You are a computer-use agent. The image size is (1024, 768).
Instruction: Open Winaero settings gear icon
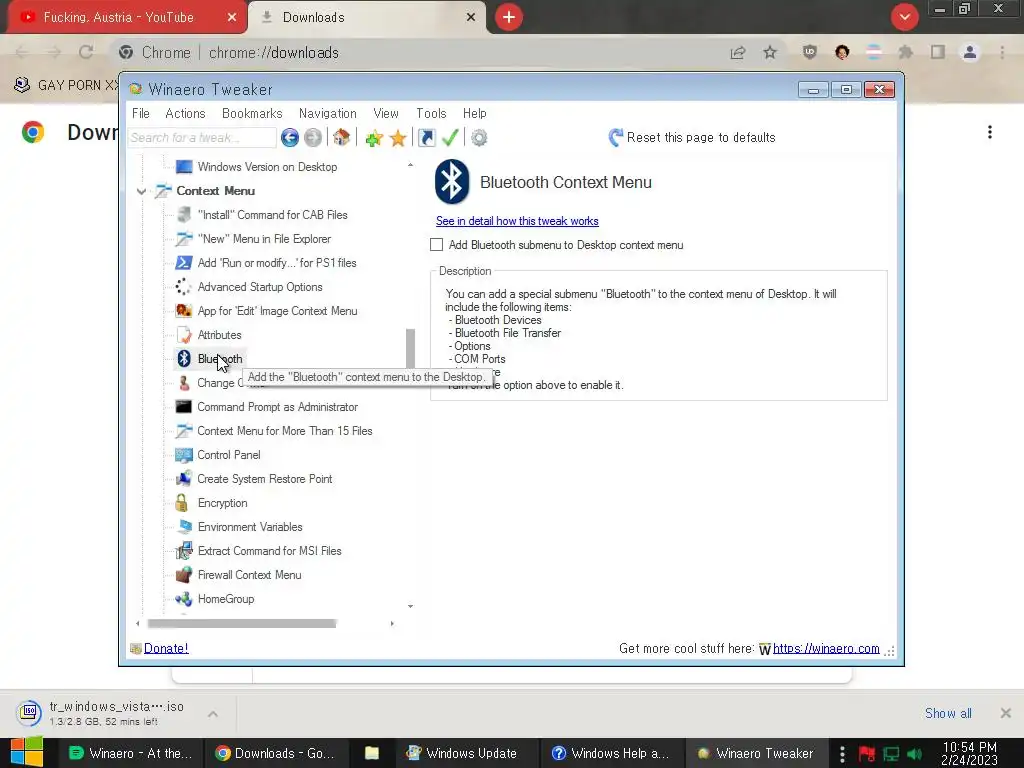(479, 138)
